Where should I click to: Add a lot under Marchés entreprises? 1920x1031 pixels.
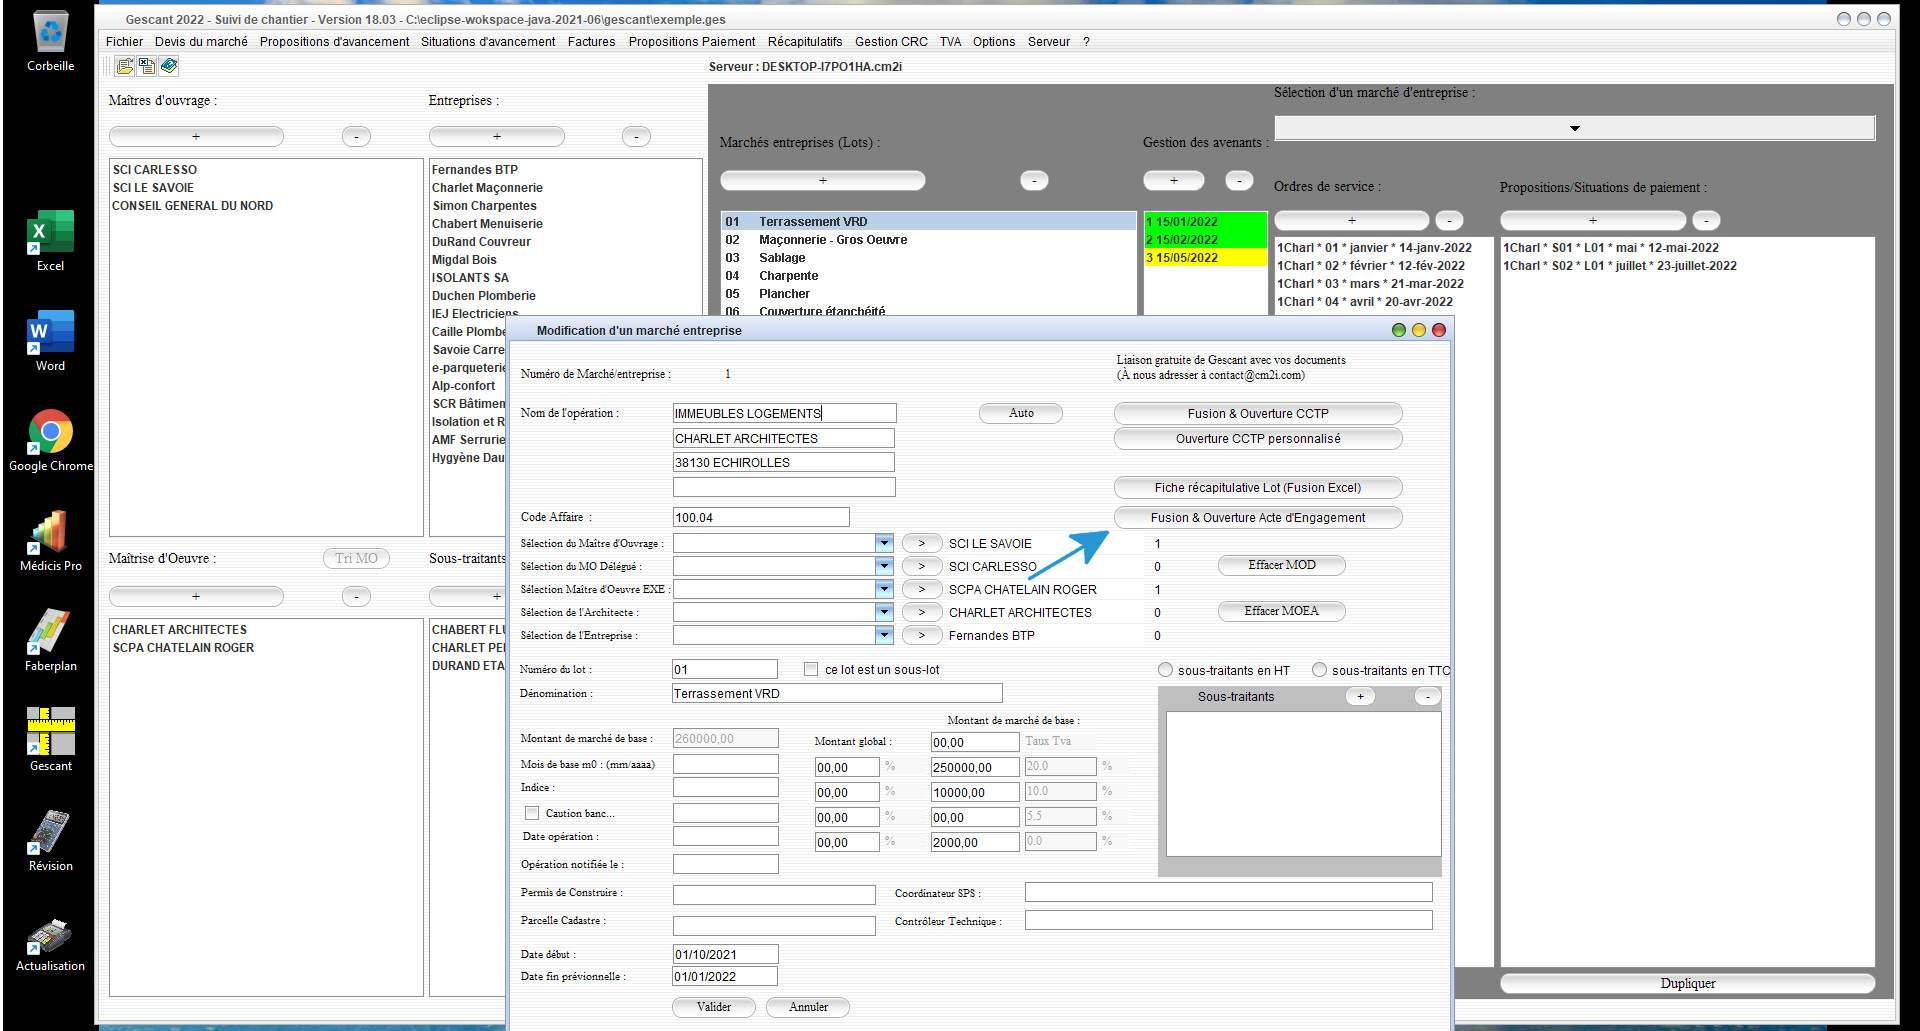click(x=823, y=180)
